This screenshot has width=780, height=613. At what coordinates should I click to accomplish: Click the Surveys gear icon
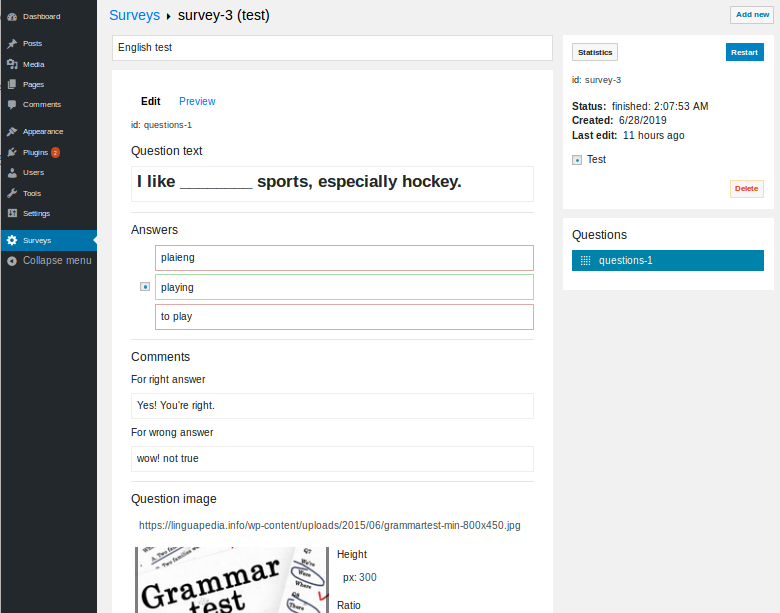tap(12, 240)
